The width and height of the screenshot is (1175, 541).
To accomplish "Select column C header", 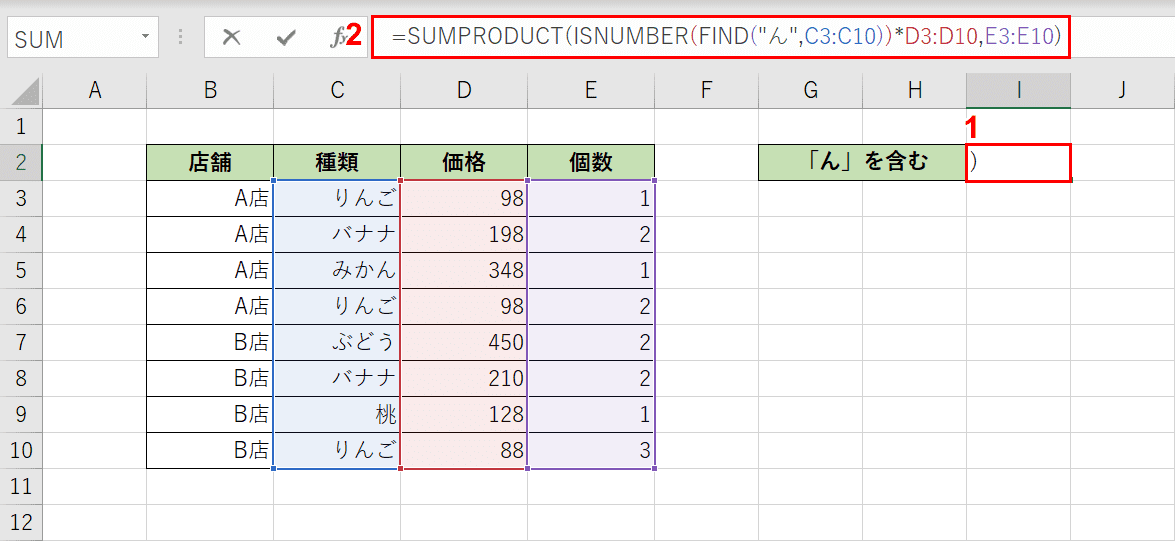I will 337,90.
